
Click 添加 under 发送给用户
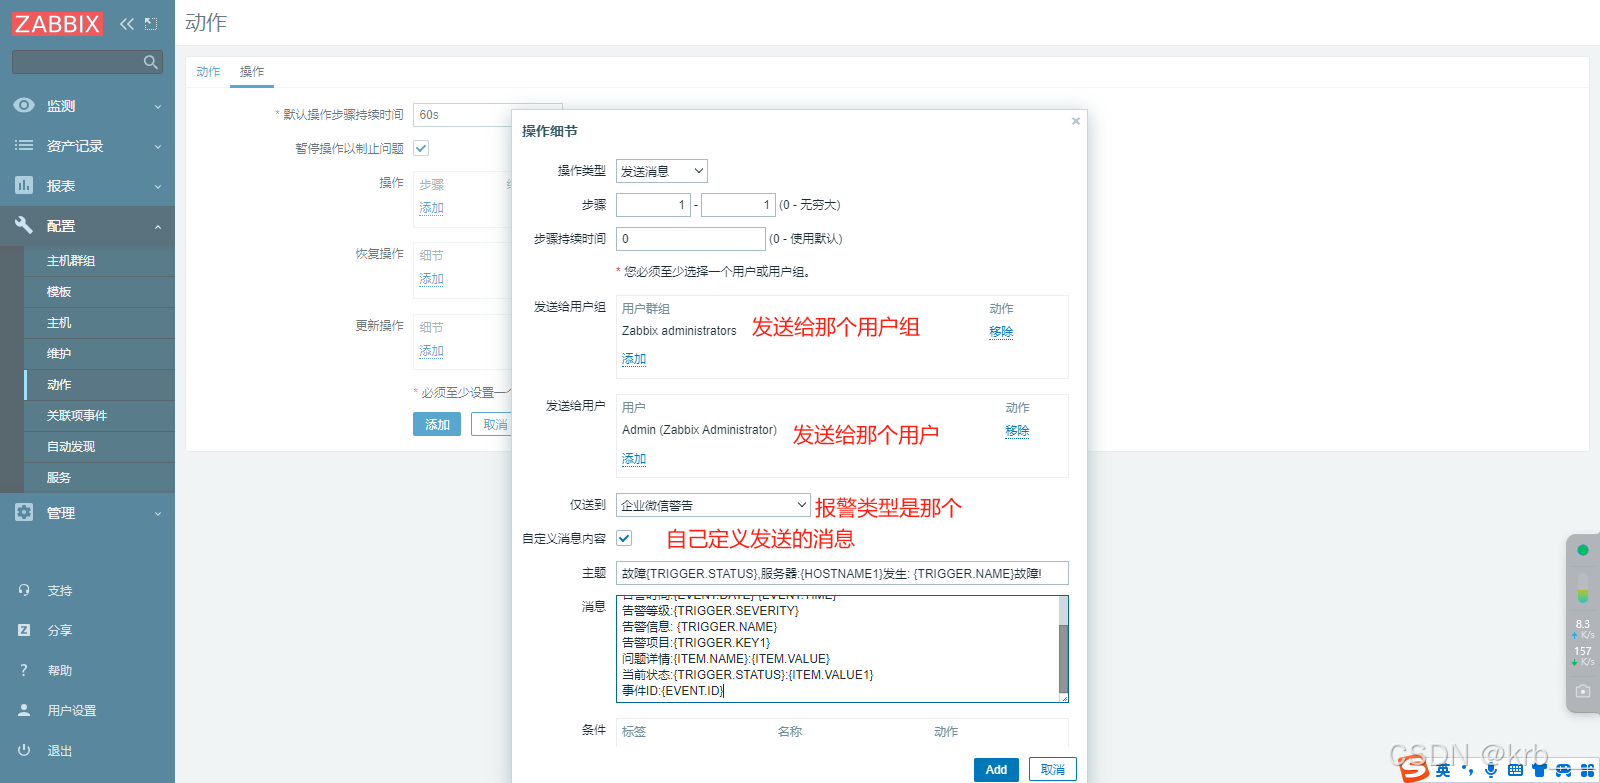[x=634, y=458]
